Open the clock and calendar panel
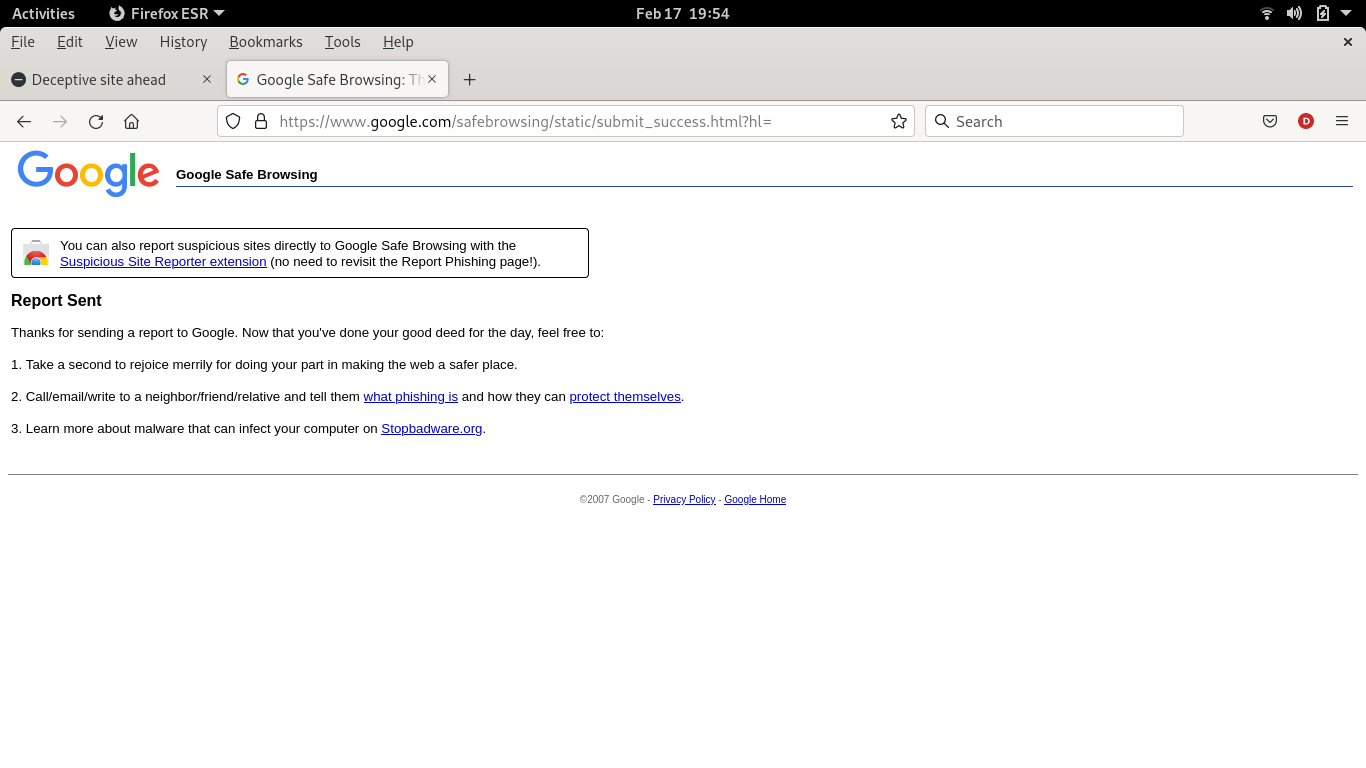 click(x=683, y=13)
